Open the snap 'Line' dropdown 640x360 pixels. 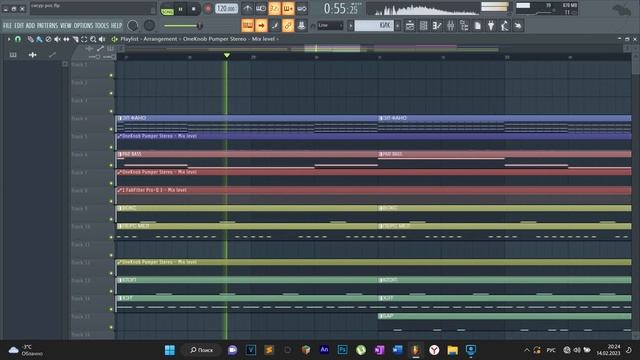[x=330, y=25]
